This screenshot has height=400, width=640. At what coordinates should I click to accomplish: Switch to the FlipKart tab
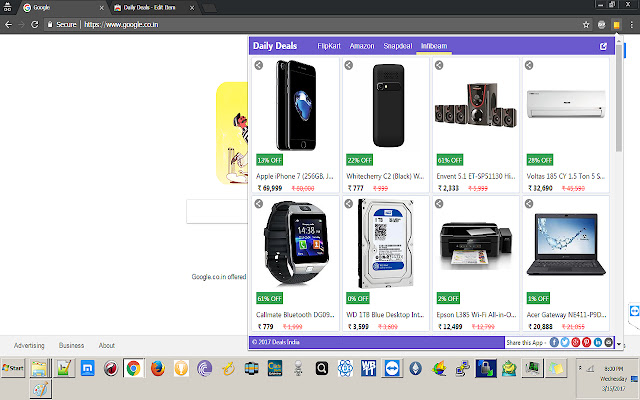coord(329,46)
